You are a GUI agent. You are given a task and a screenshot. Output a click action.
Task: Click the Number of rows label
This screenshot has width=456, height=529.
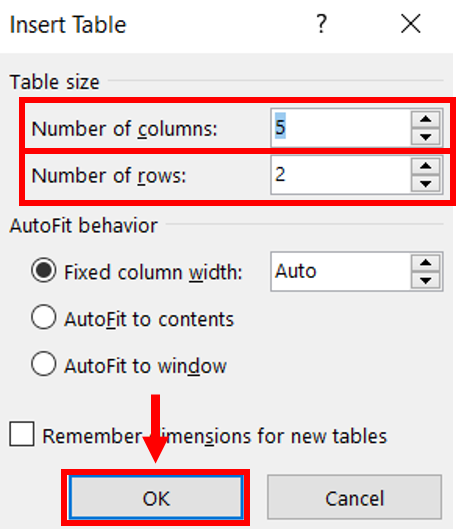coord(109,176)
